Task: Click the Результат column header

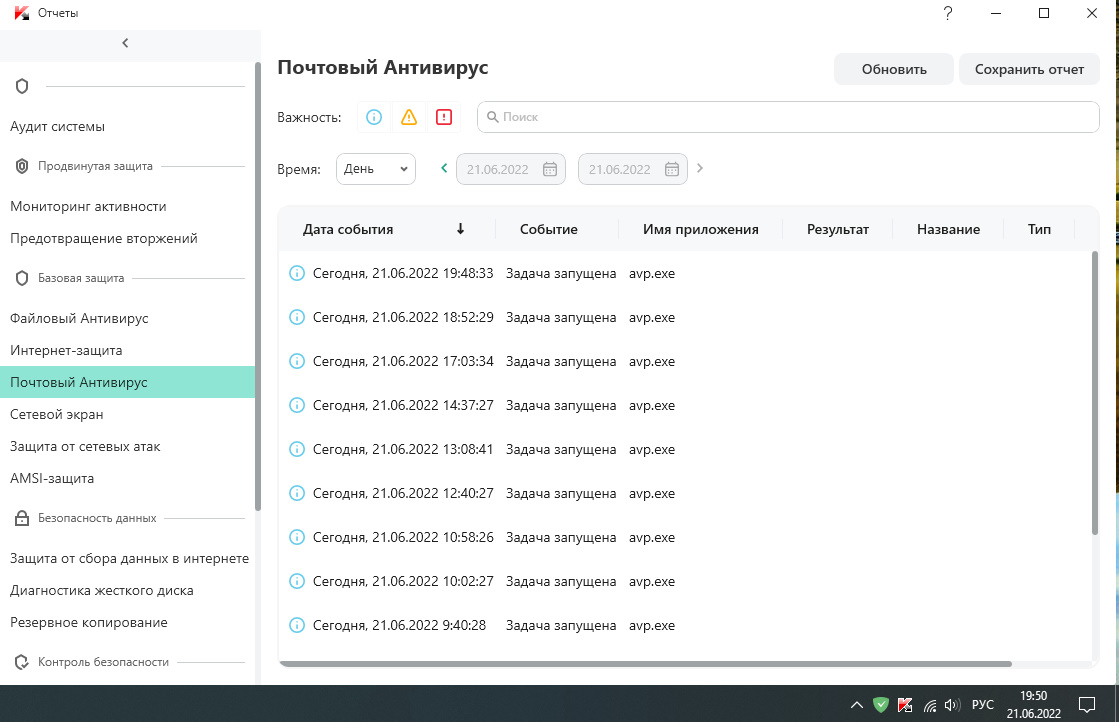Action: click(838, 229)
